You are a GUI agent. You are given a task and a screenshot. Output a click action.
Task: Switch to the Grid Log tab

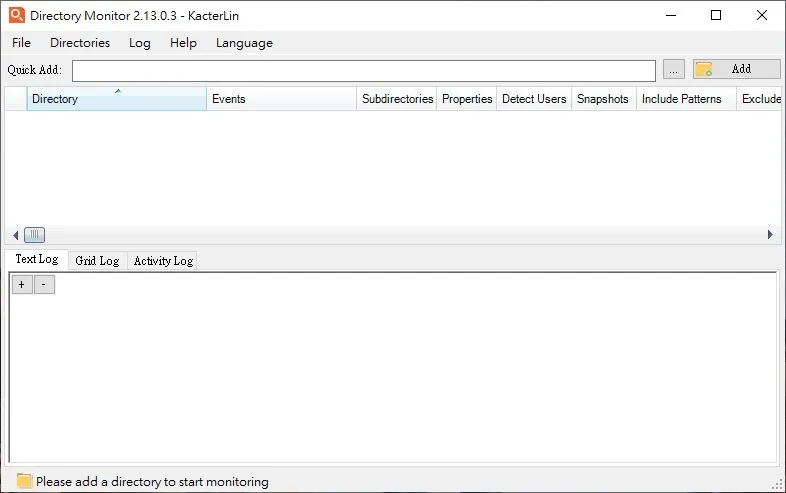point(97,261)
